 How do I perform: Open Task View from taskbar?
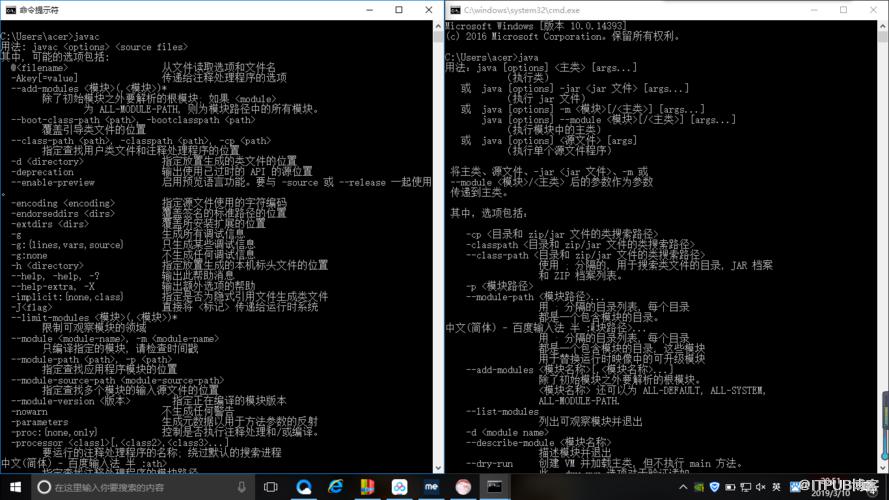coord(271,487)
